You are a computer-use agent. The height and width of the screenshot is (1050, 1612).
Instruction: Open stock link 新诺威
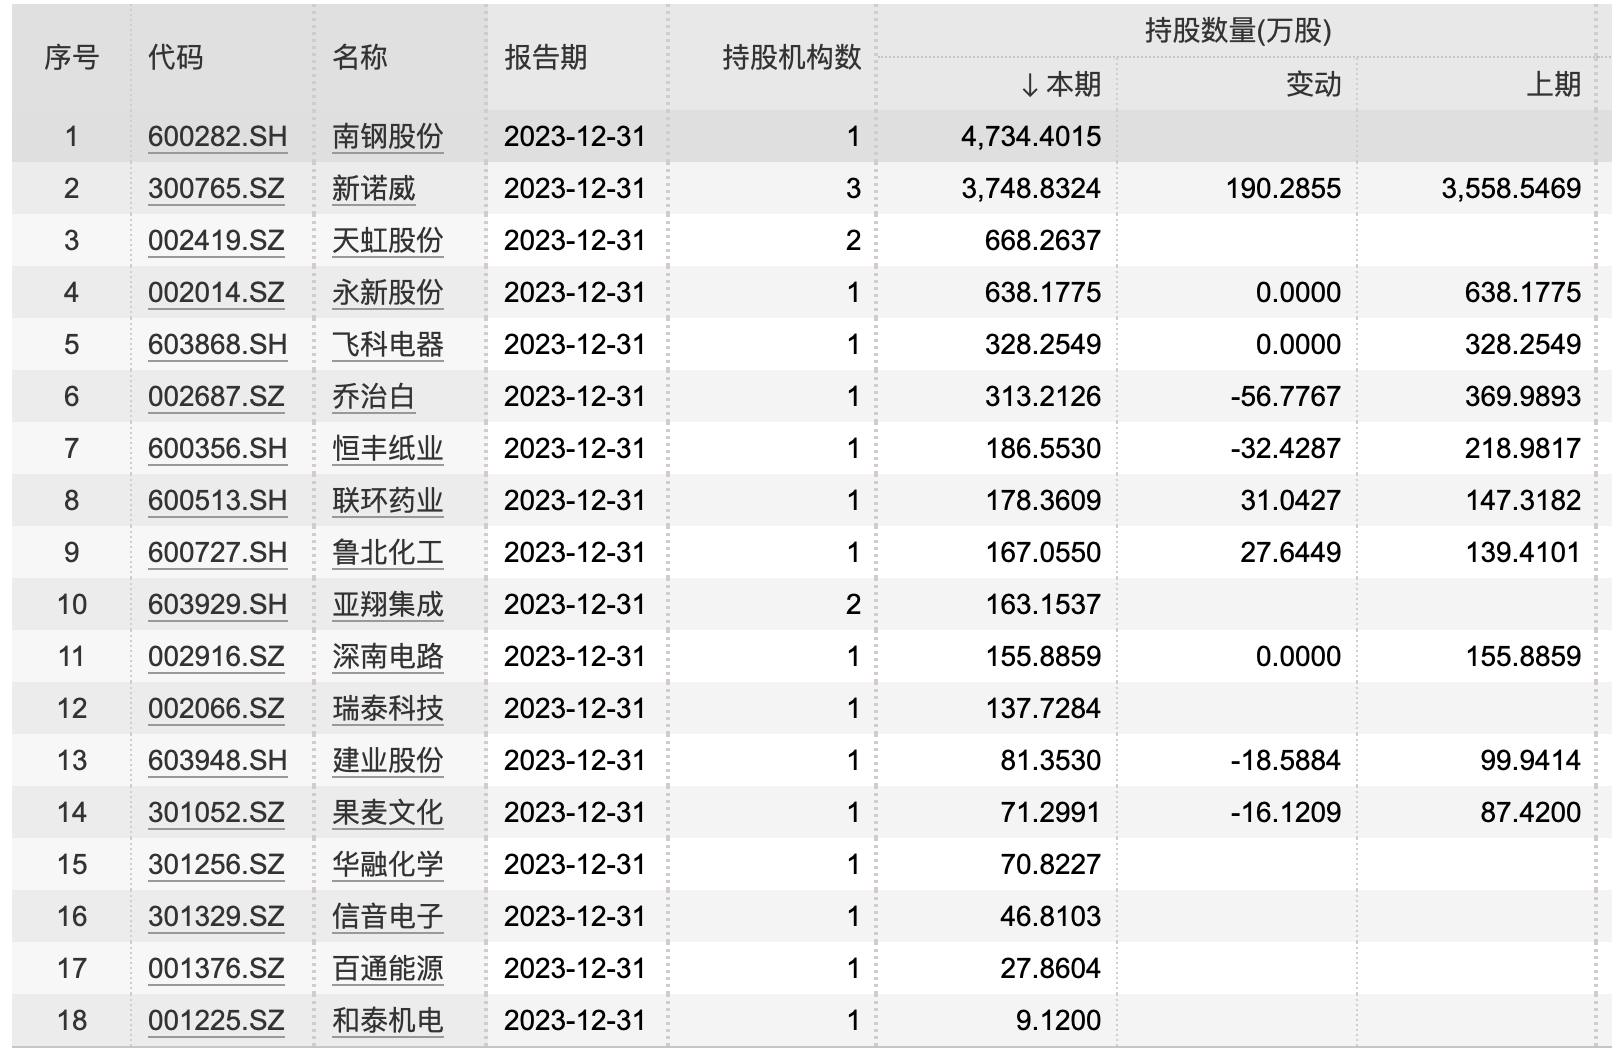click(373, 189)
